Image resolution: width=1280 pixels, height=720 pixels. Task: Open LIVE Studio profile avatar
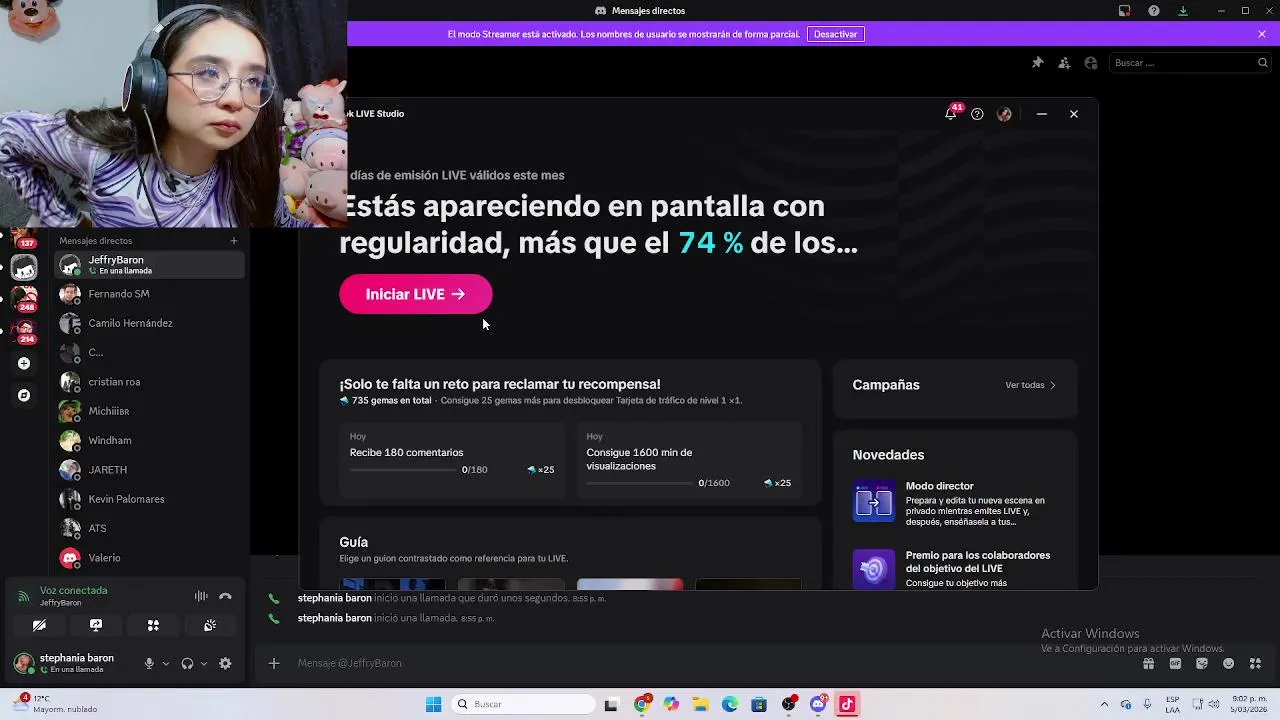1004,114
